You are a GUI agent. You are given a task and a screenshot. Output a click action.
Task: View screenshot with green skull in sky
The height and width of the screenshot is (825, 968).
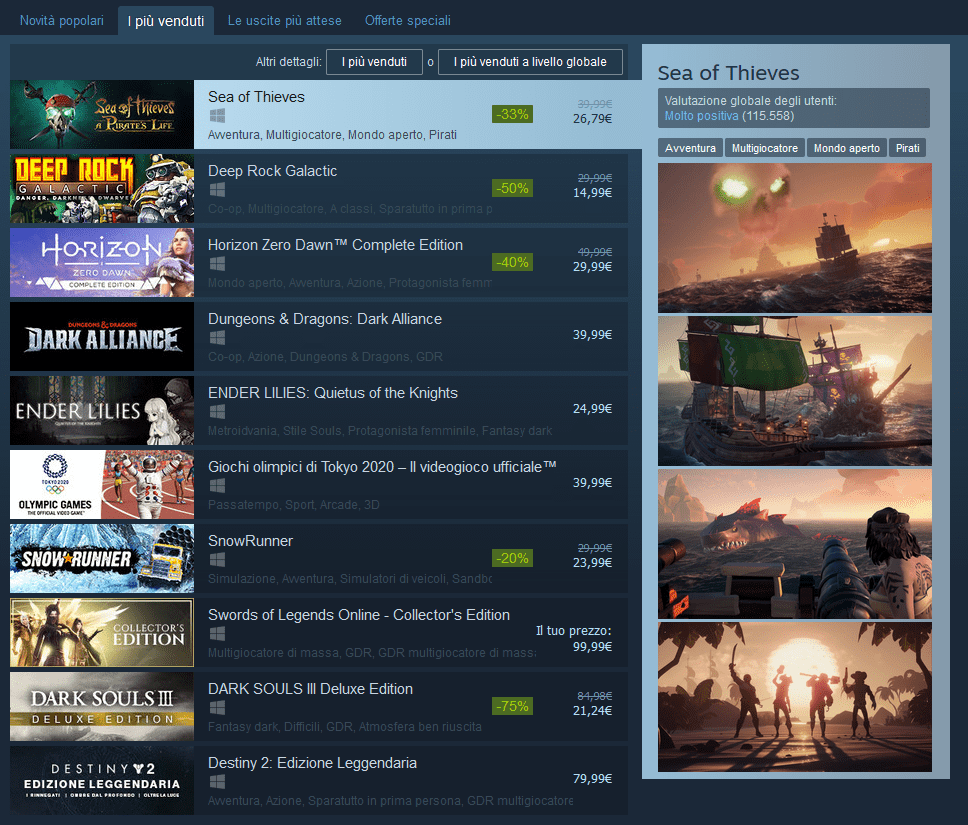pyautogui.click(x=795, y=238)
